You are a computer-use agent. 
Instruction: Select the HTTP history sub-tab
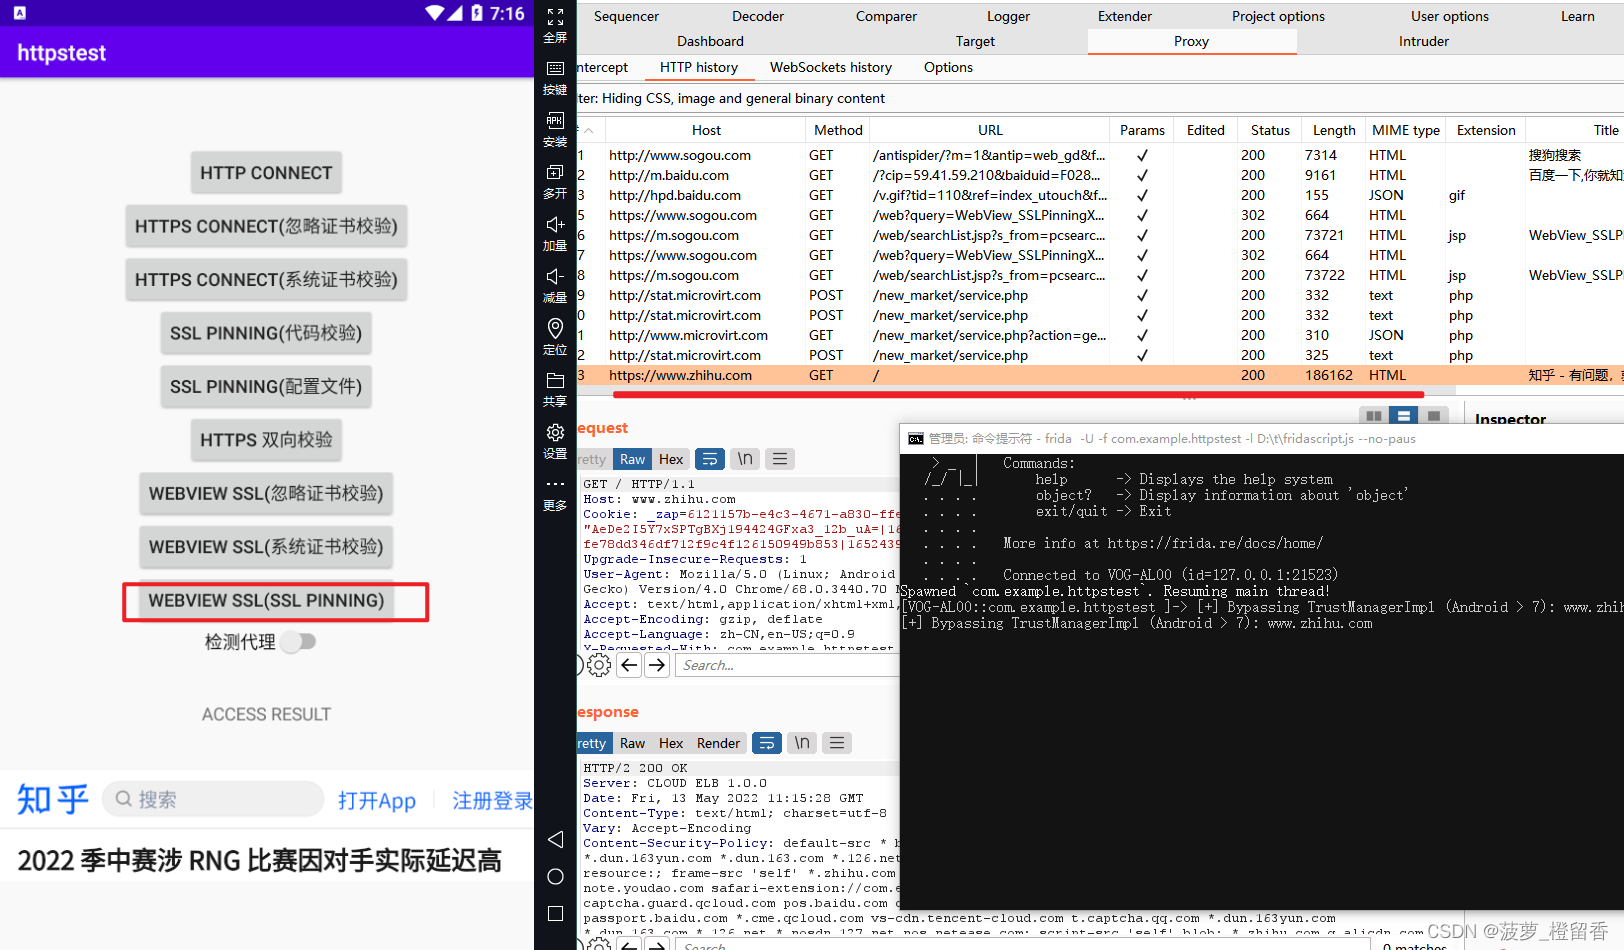tap(699, 67)
